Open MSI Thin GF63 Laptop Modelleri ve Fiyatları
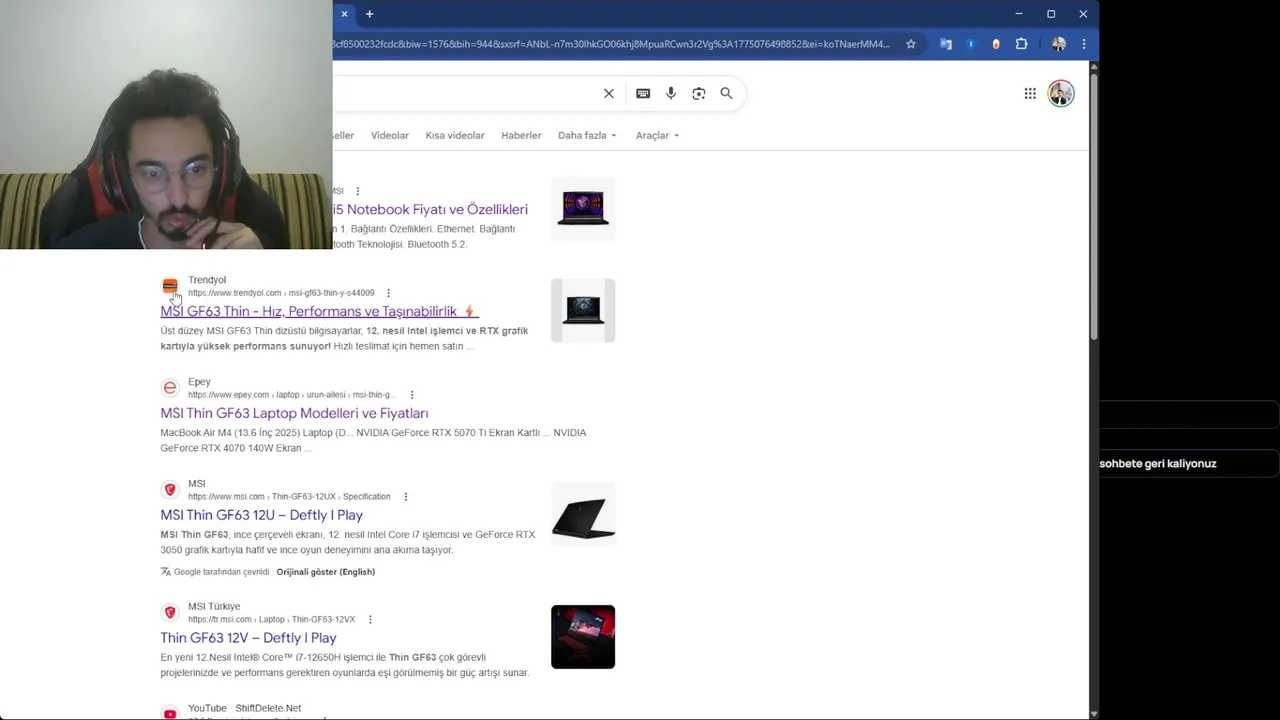1280x720 pixels. coord(294,413)
